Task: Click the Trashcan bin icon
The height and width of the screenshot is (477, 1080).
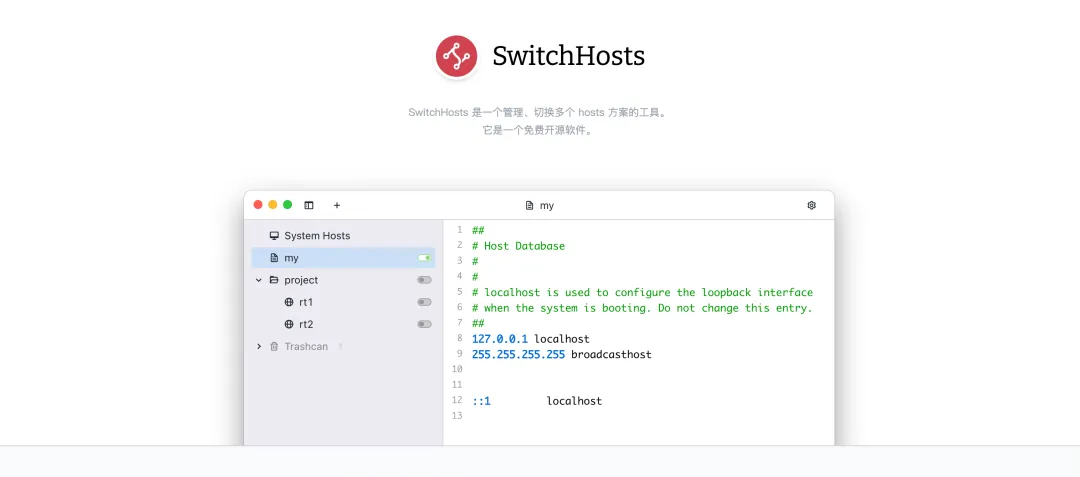Action: (x=274, y=346)
